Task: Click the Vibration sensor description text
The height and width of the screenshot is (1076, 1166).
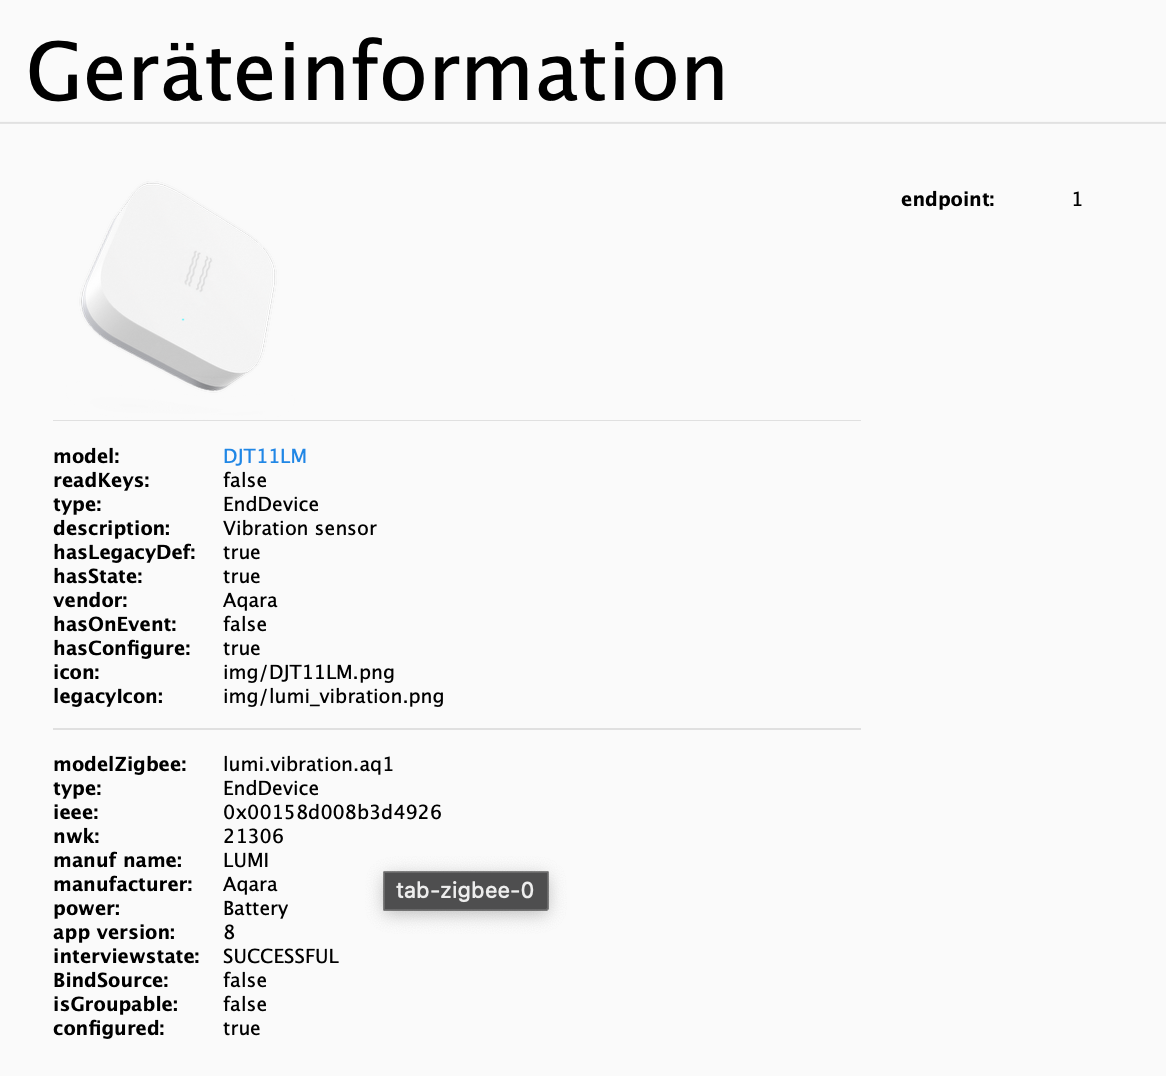Action: [300, 528]
